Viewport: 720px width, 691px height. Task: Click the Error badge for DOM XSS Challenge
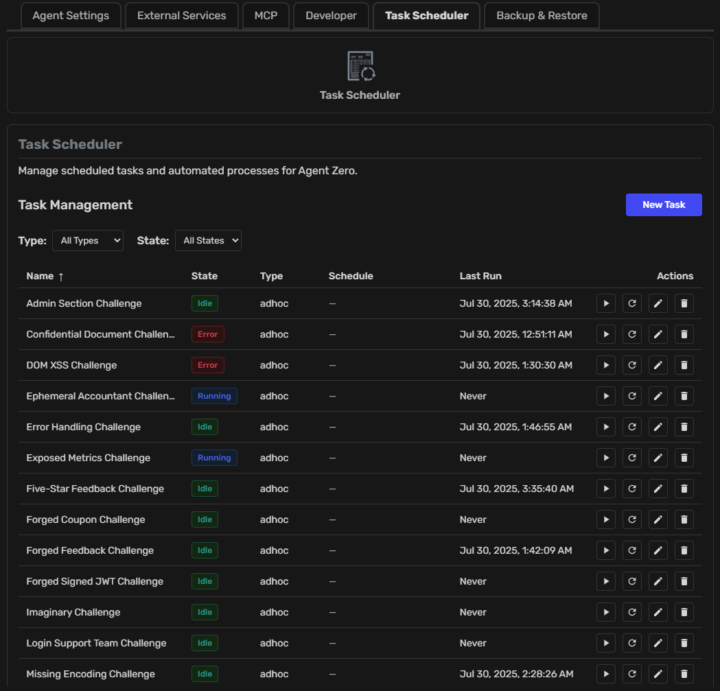[x=208, y=365]
